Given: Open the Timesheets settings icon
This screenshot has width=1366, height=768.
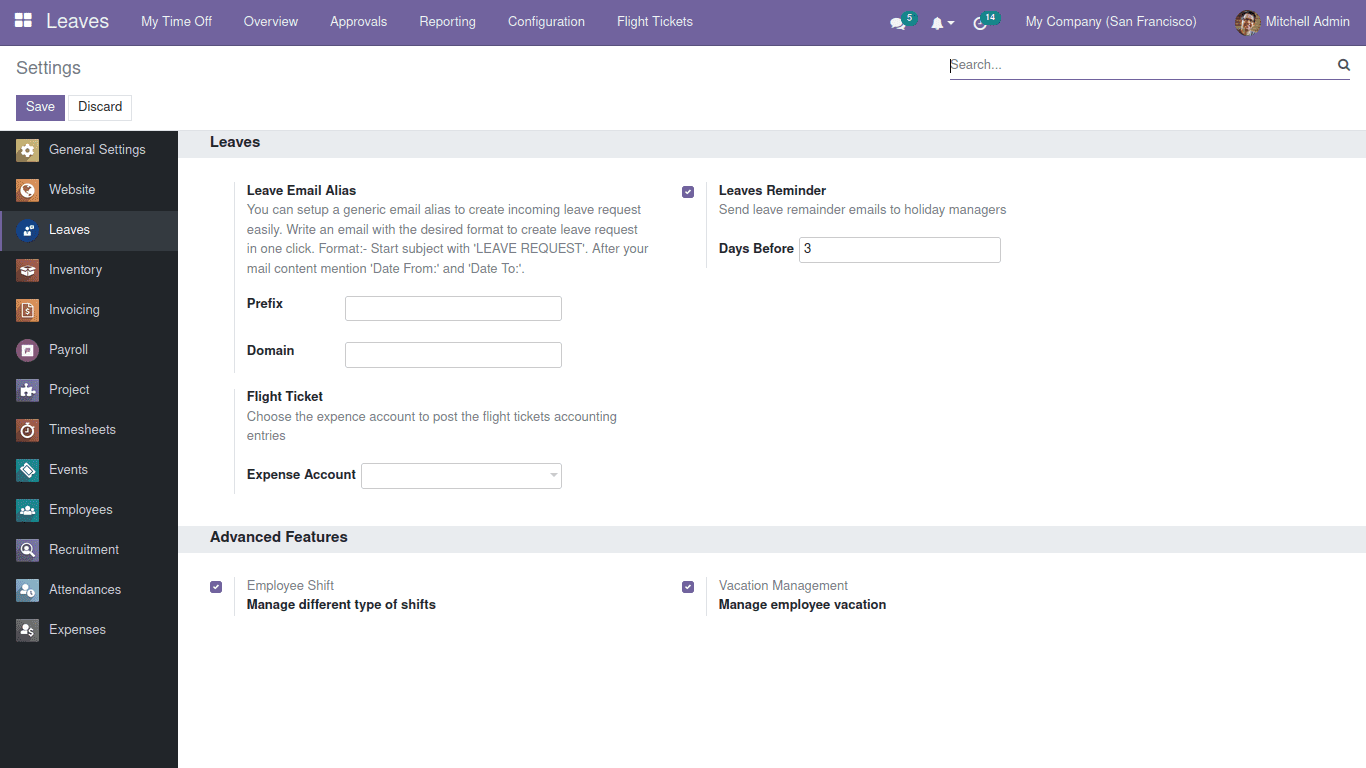Looking at the screenshot, I should pyautogui.click(x=26, y=430).
